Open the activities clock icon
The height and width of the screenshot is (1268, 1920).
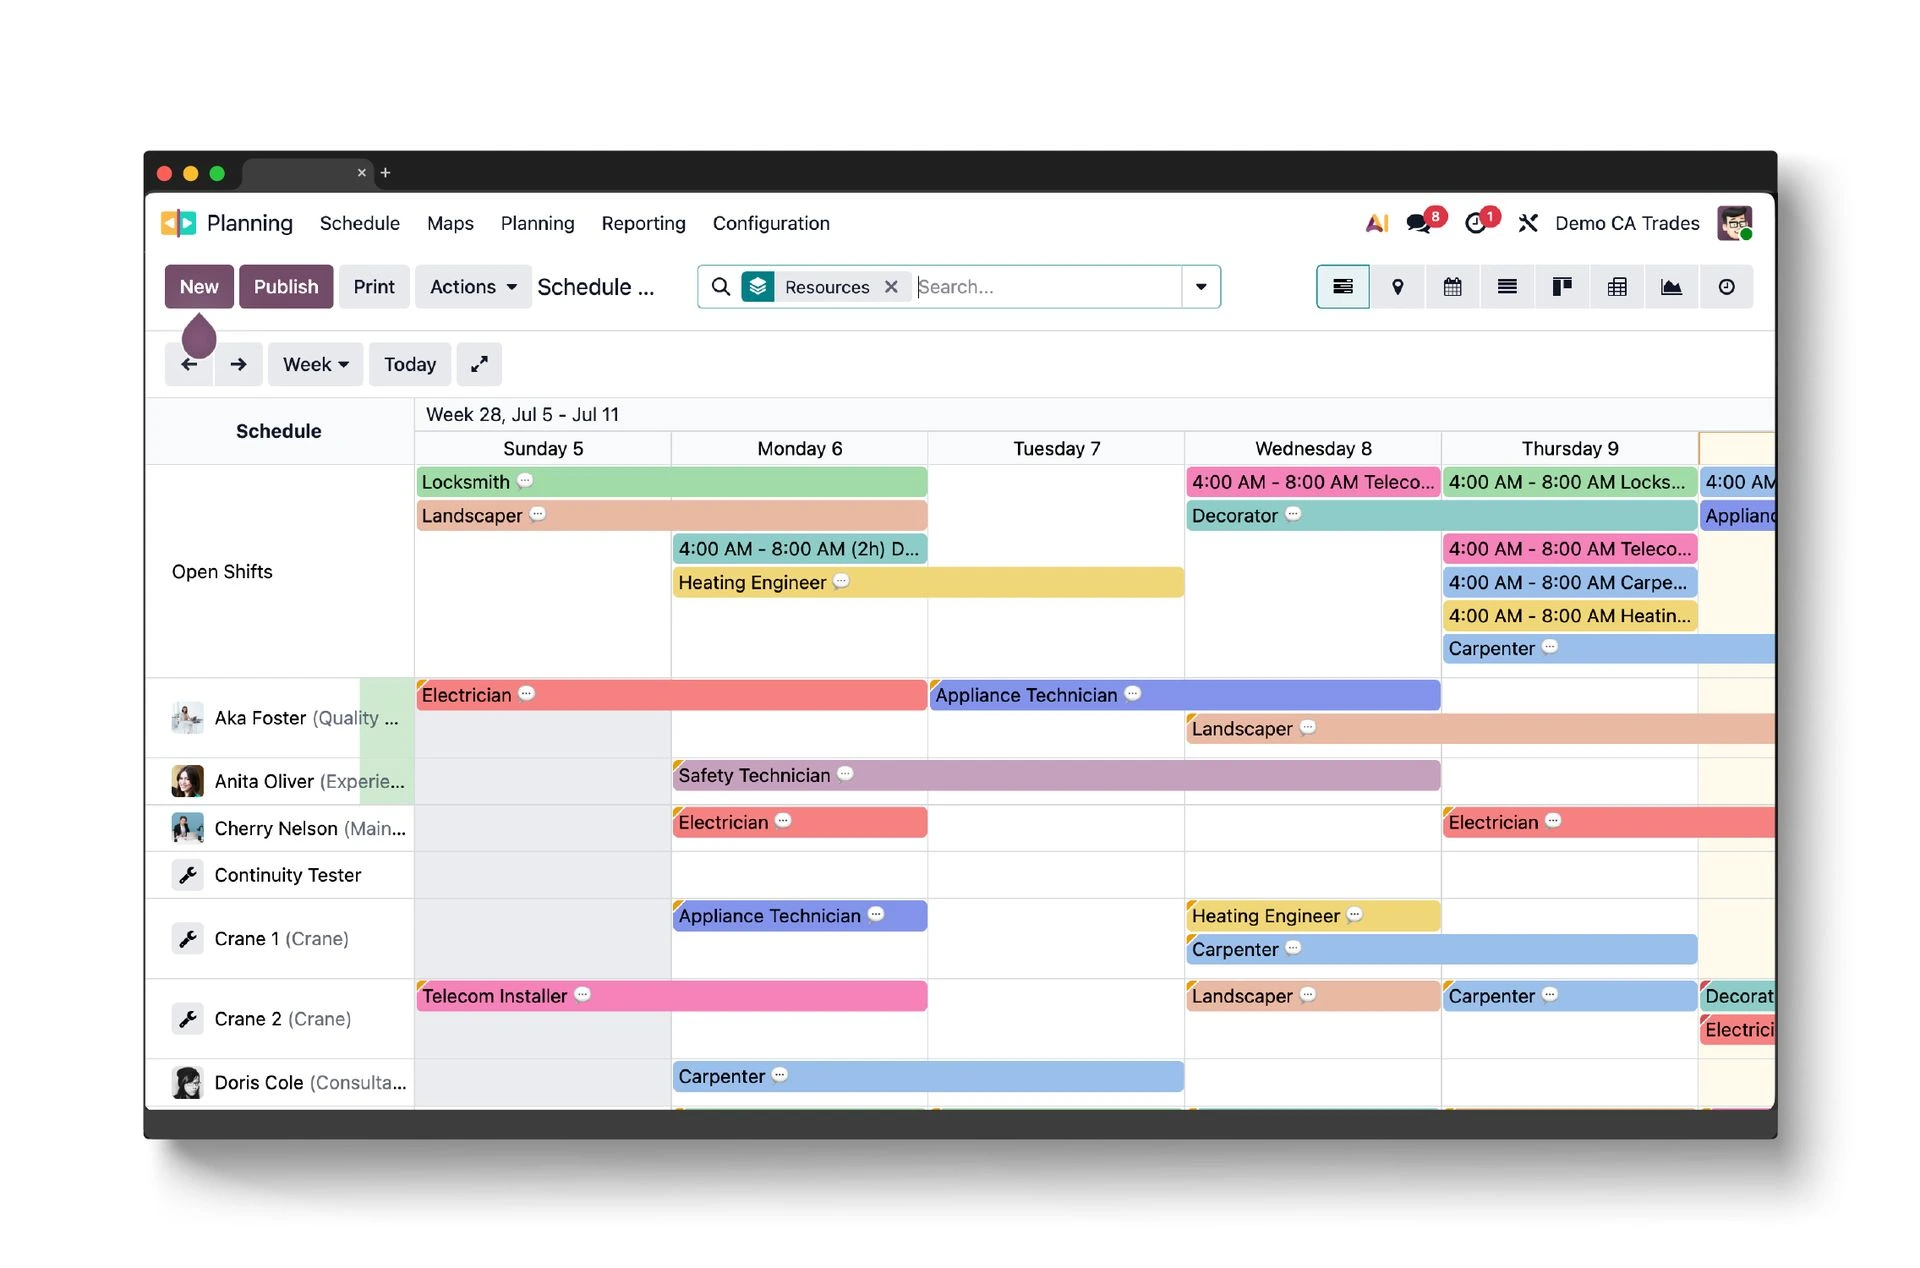pyautogui.click(x=1475, y=223)
